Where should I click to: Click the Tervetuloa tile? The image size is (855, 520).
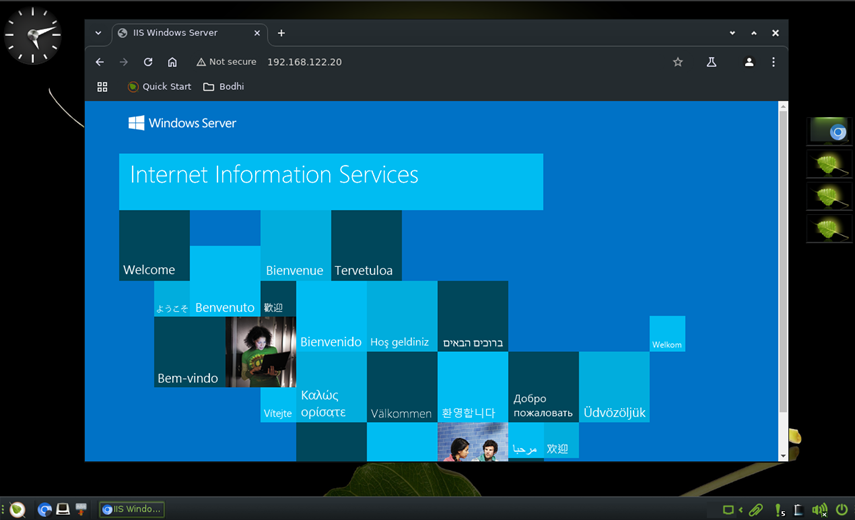[366, 245]
